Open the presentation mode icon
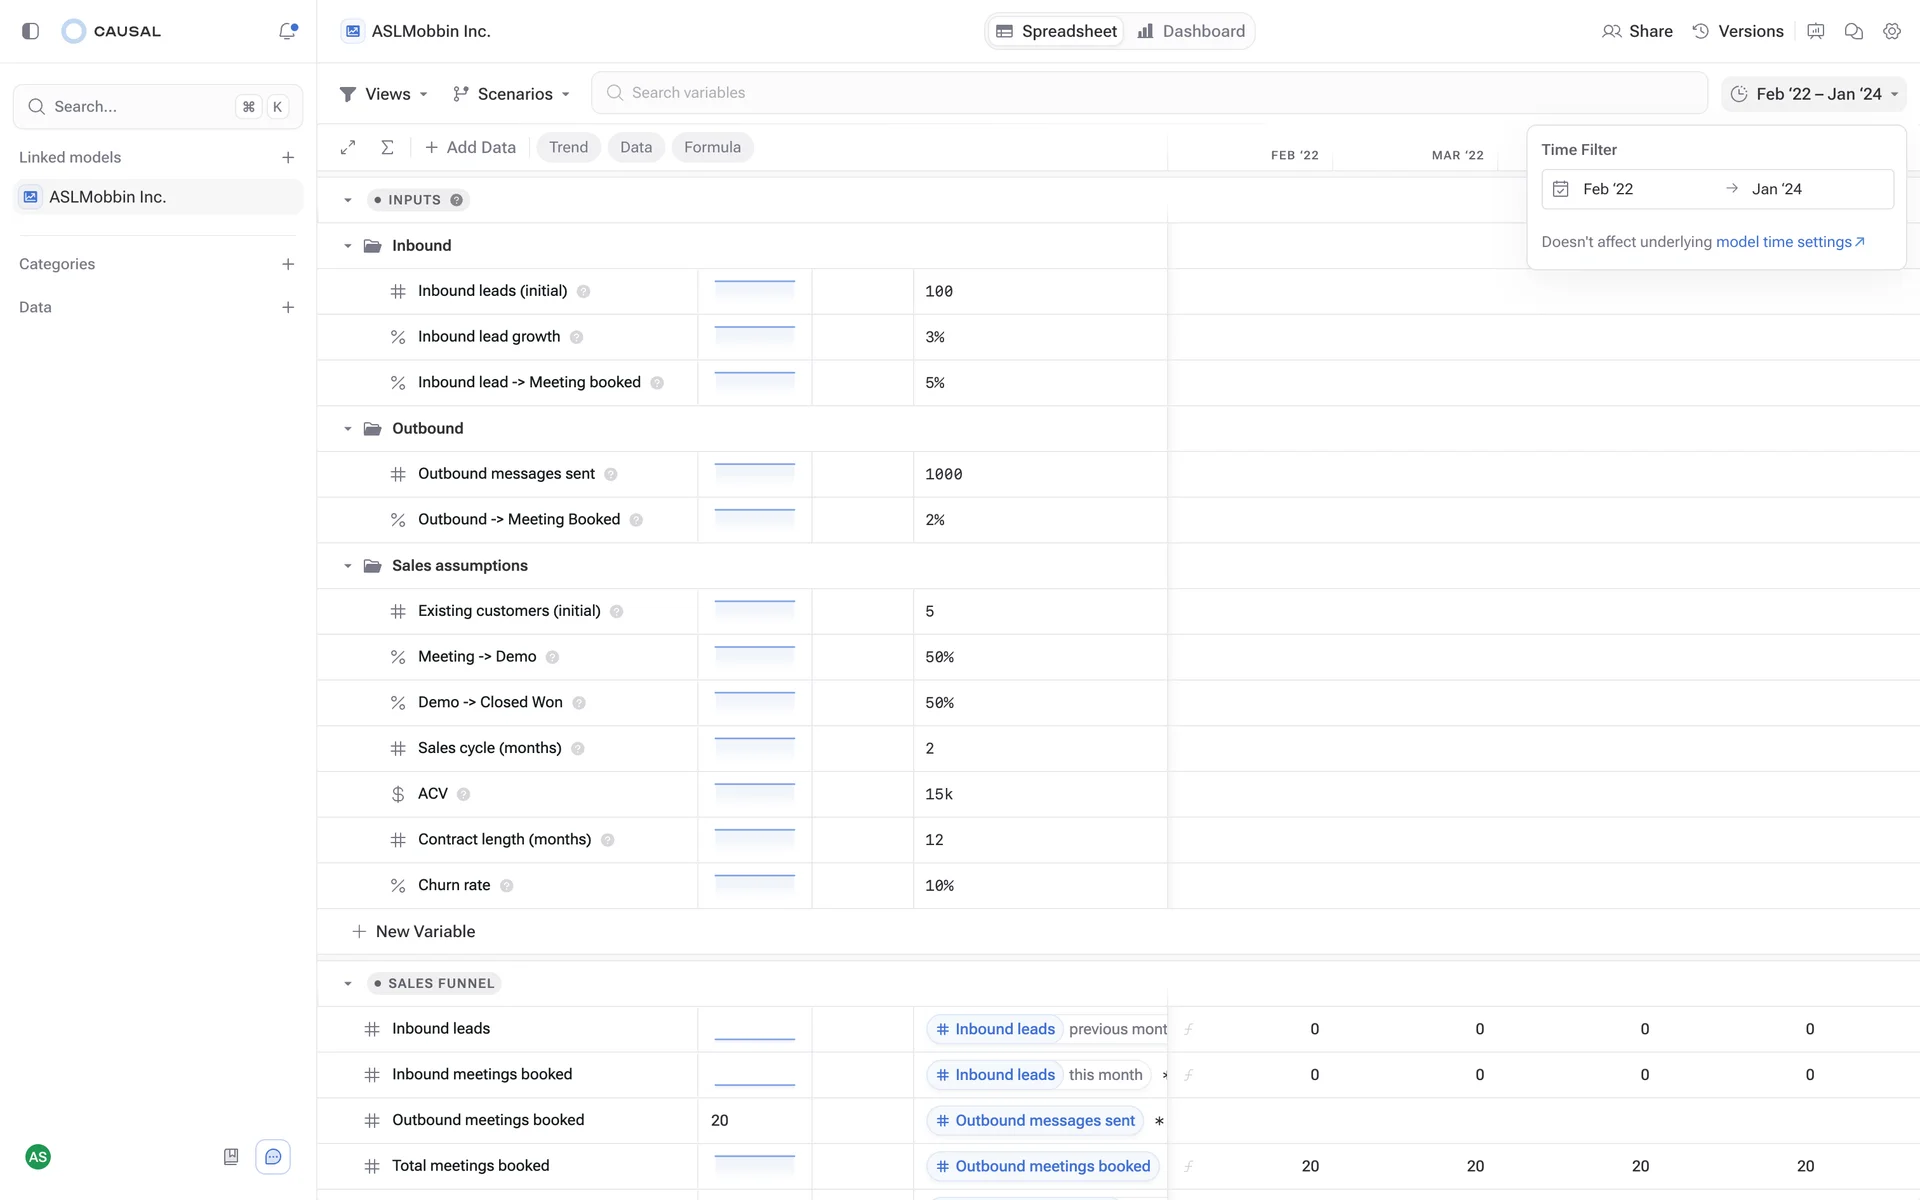The image size is (1920, 1200). click(1815, 31)
